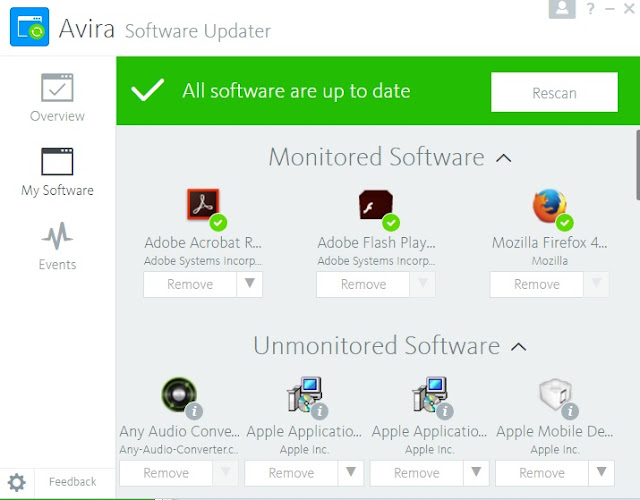Open the Events section
This screenshot has height=500, width=640.
[x=57, y=246]
